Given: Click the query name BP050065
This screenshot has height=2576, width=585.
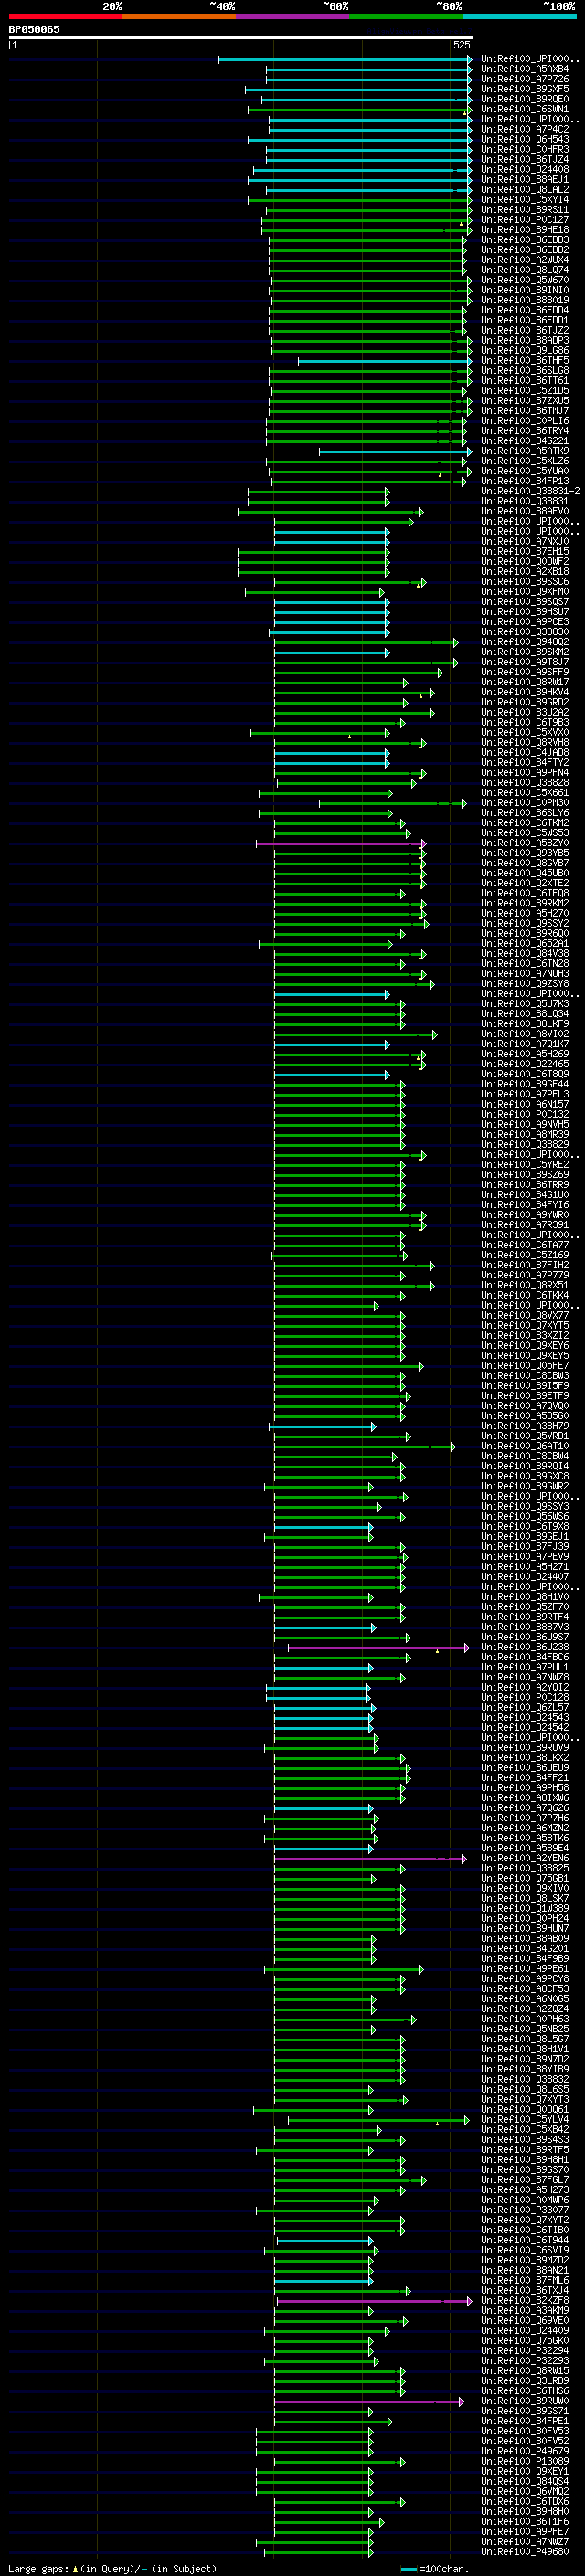Looking at the screenshot, I should coord(34,30).
